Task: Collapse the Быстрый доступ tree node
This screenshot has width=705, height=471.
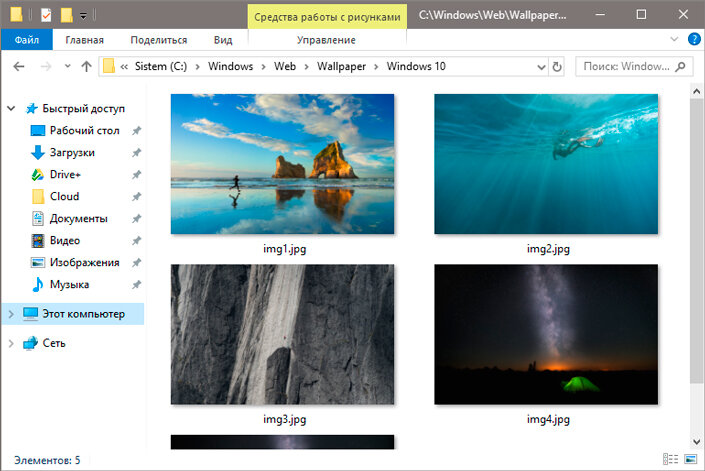Action: click(11, 108)
